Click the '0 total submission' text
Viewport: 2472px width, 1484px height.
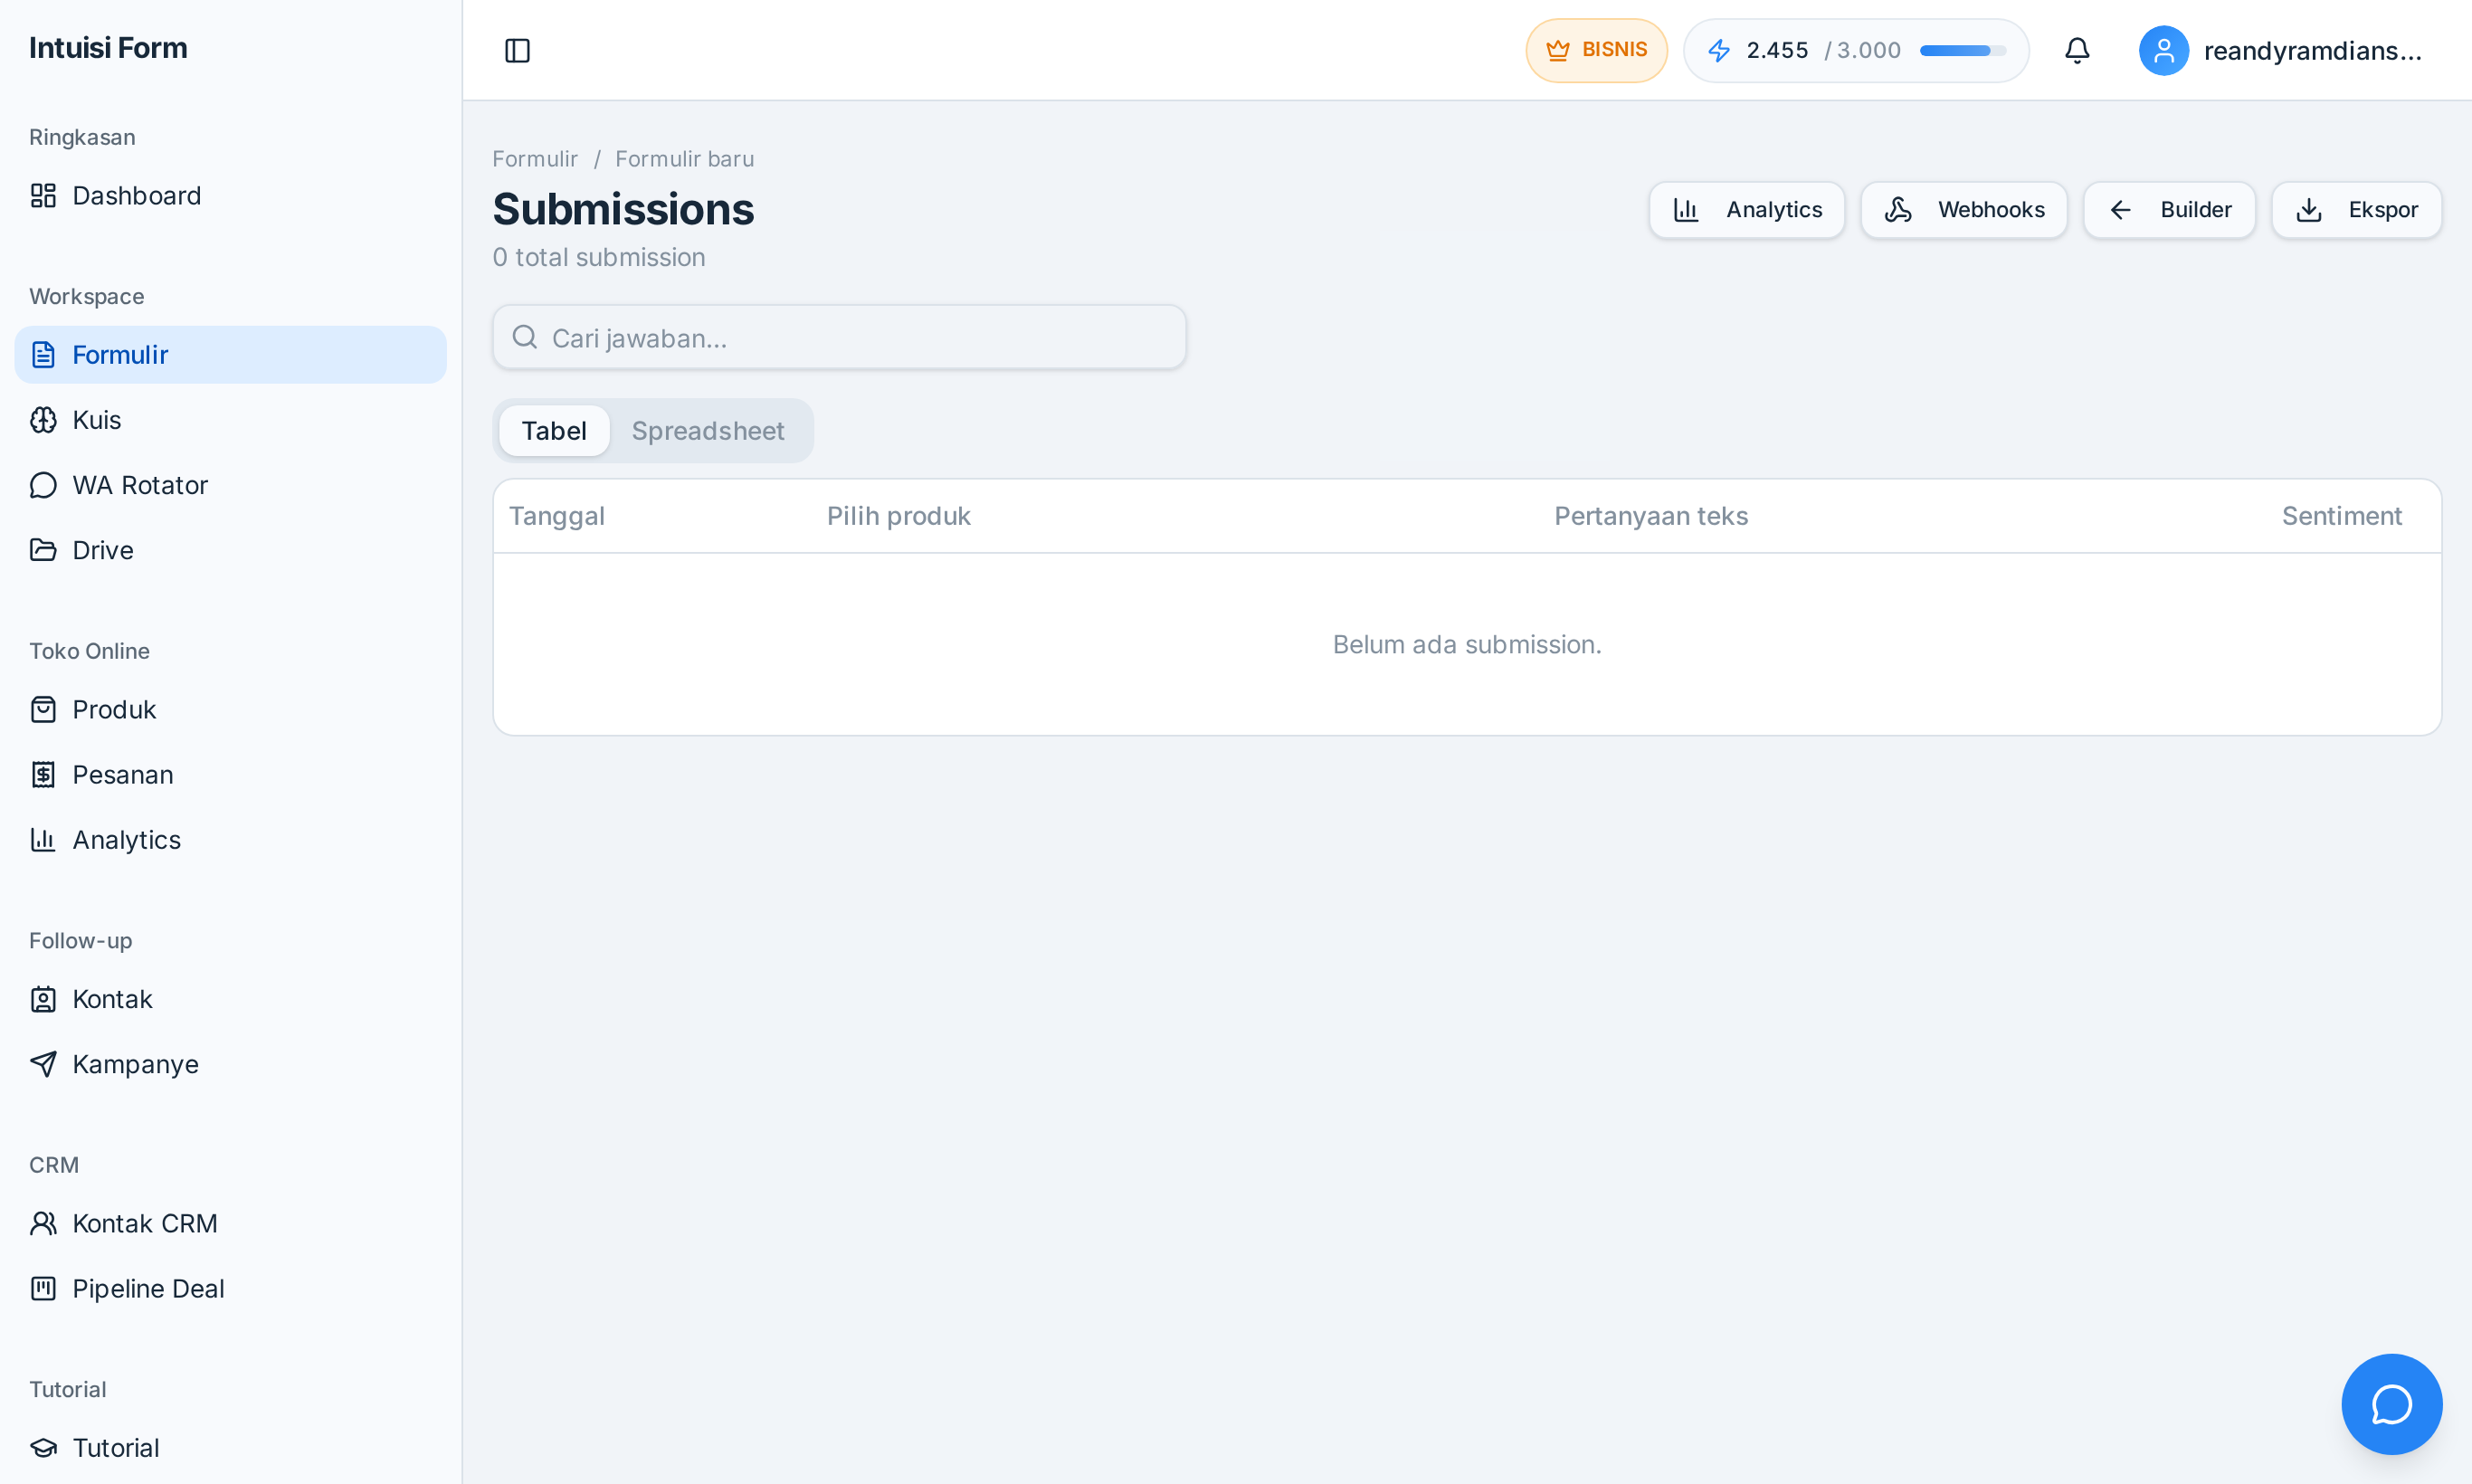pyautogui.click(x=599, y=257)
